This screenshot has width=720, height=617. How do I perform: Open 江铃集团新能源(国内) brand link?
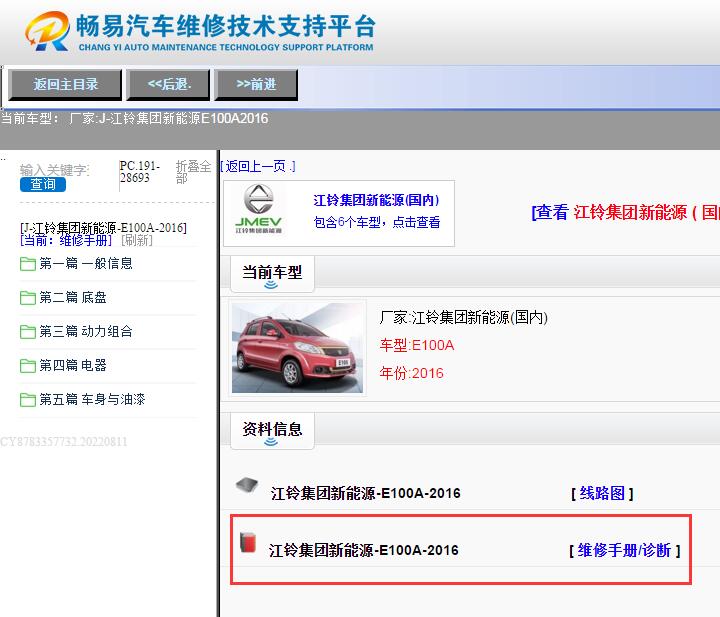(x=377, y=200)
